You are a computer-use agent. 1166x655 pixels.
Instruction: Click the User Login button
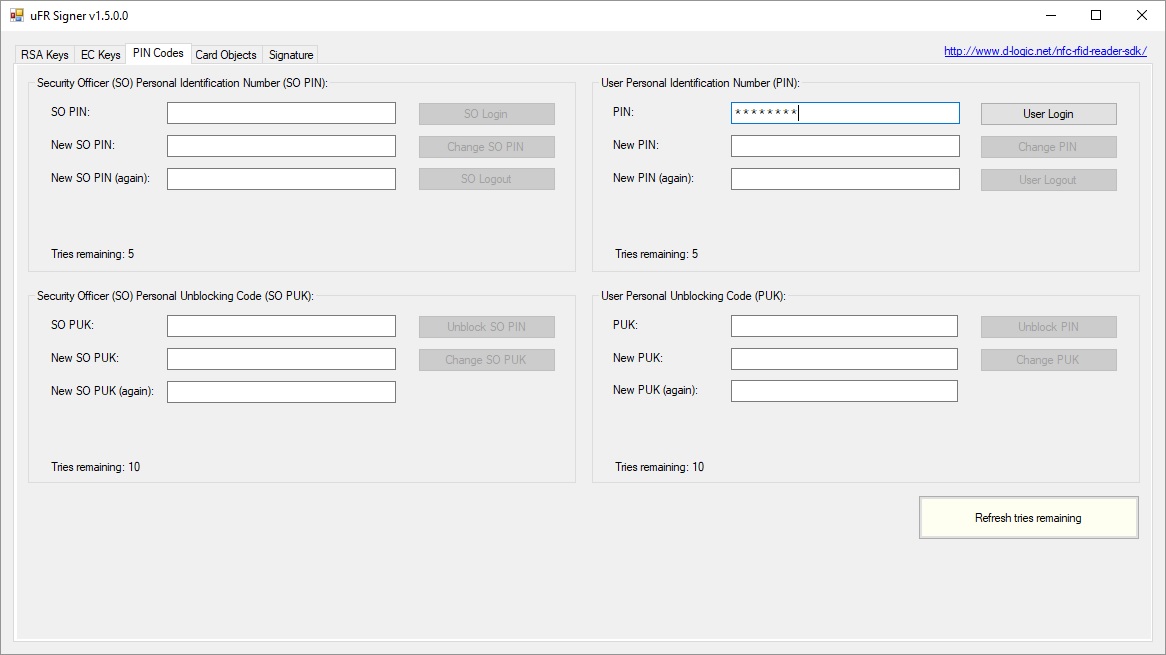point(1049,114)
